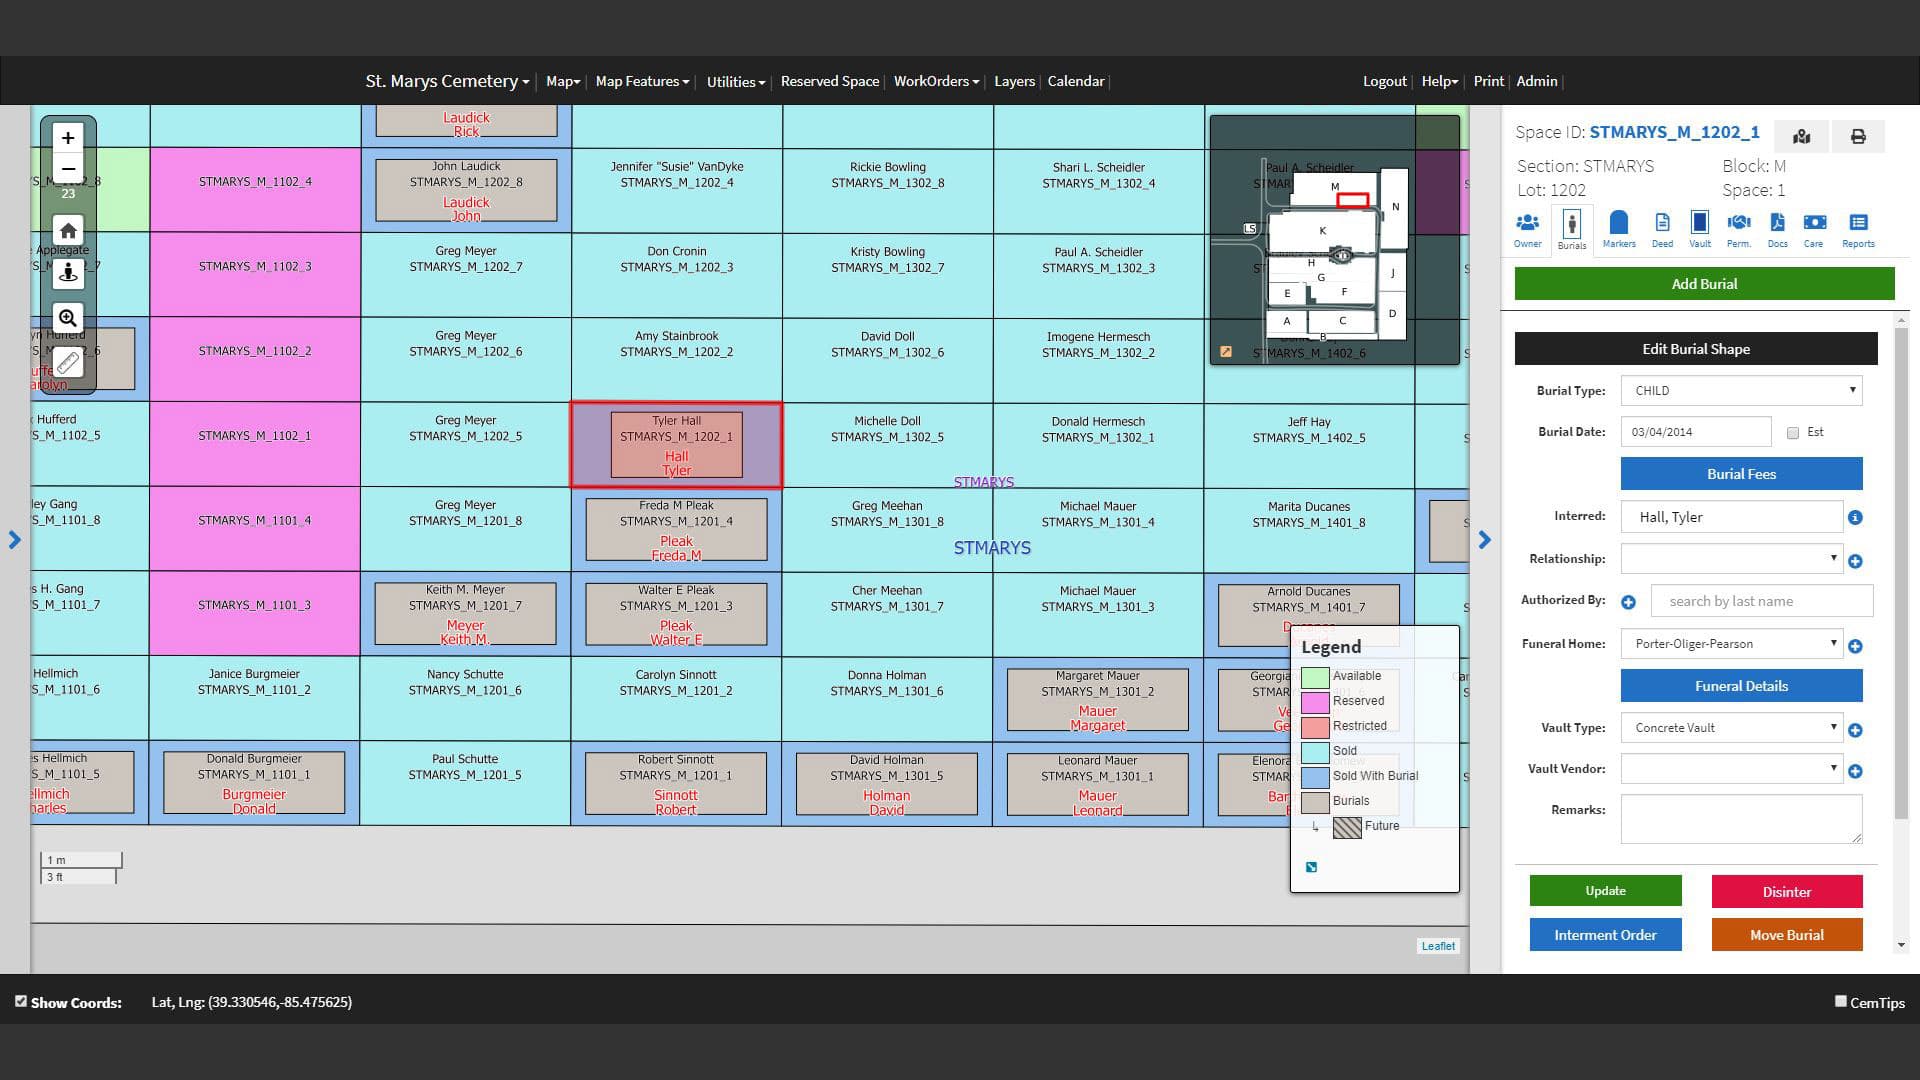Click the Interment Order button
The width and height of the screenshot is (1920, 1080).
(1605, 935)
